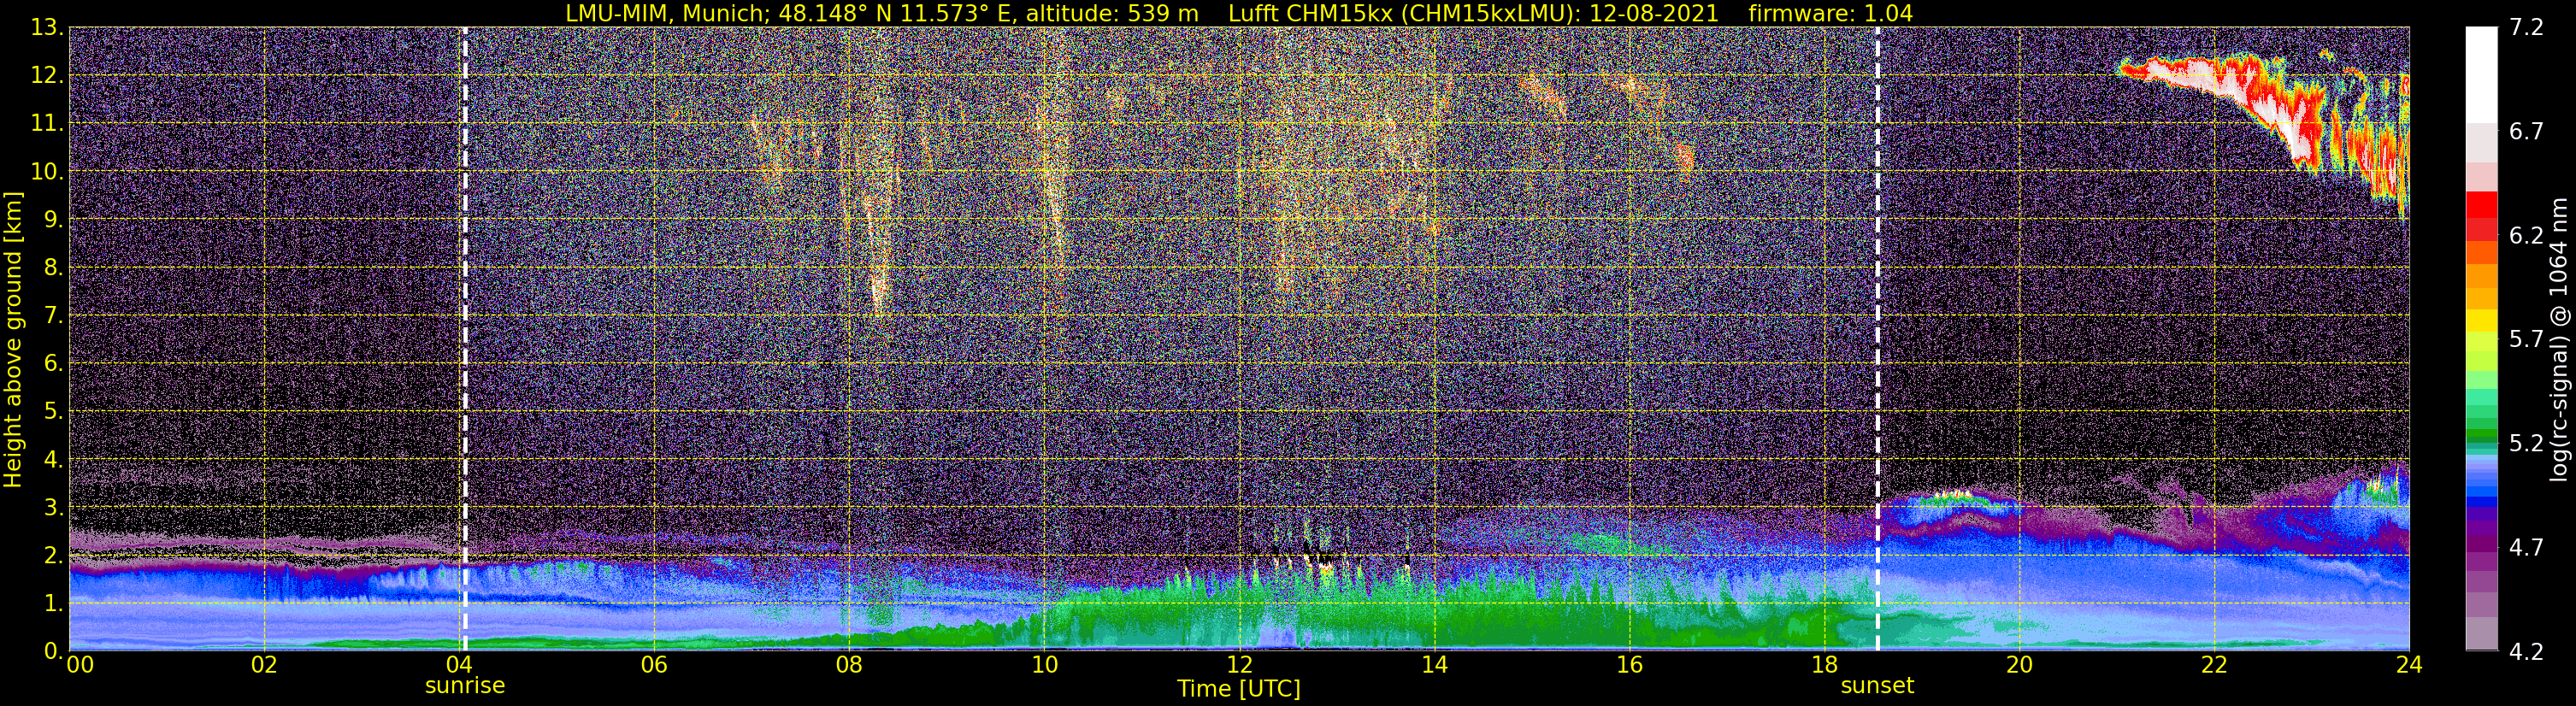
Task: Click the time axis tick "00"
Action: (x=79, y=666)
